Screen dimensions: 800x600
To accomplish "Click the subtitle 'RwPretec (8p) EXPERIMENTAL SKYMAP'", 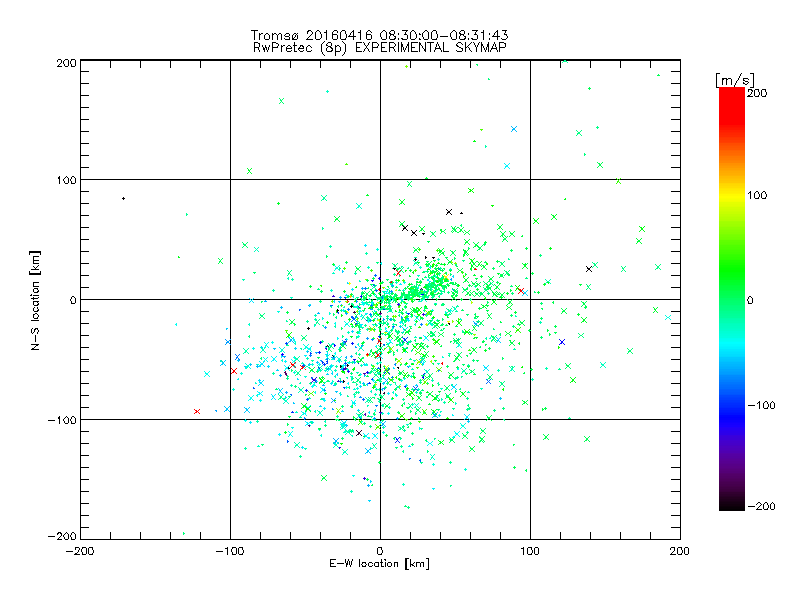I will pyautogui.click(x=380, y=48).
